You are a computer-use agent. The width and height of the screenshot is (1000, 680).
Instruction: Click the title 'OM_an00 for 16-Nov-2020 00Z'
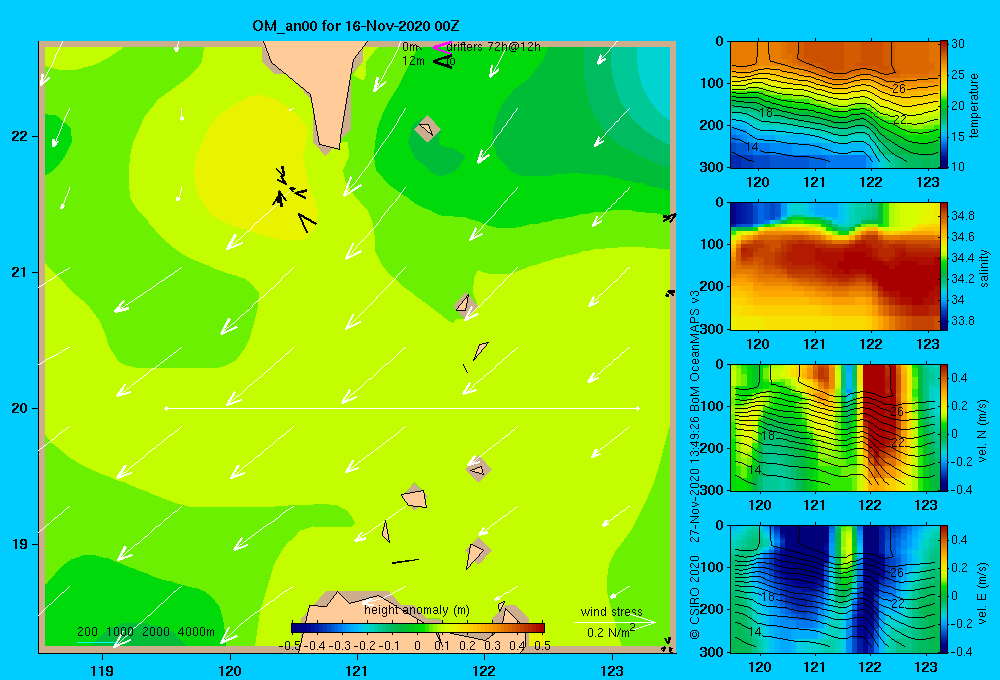[356, 26]
